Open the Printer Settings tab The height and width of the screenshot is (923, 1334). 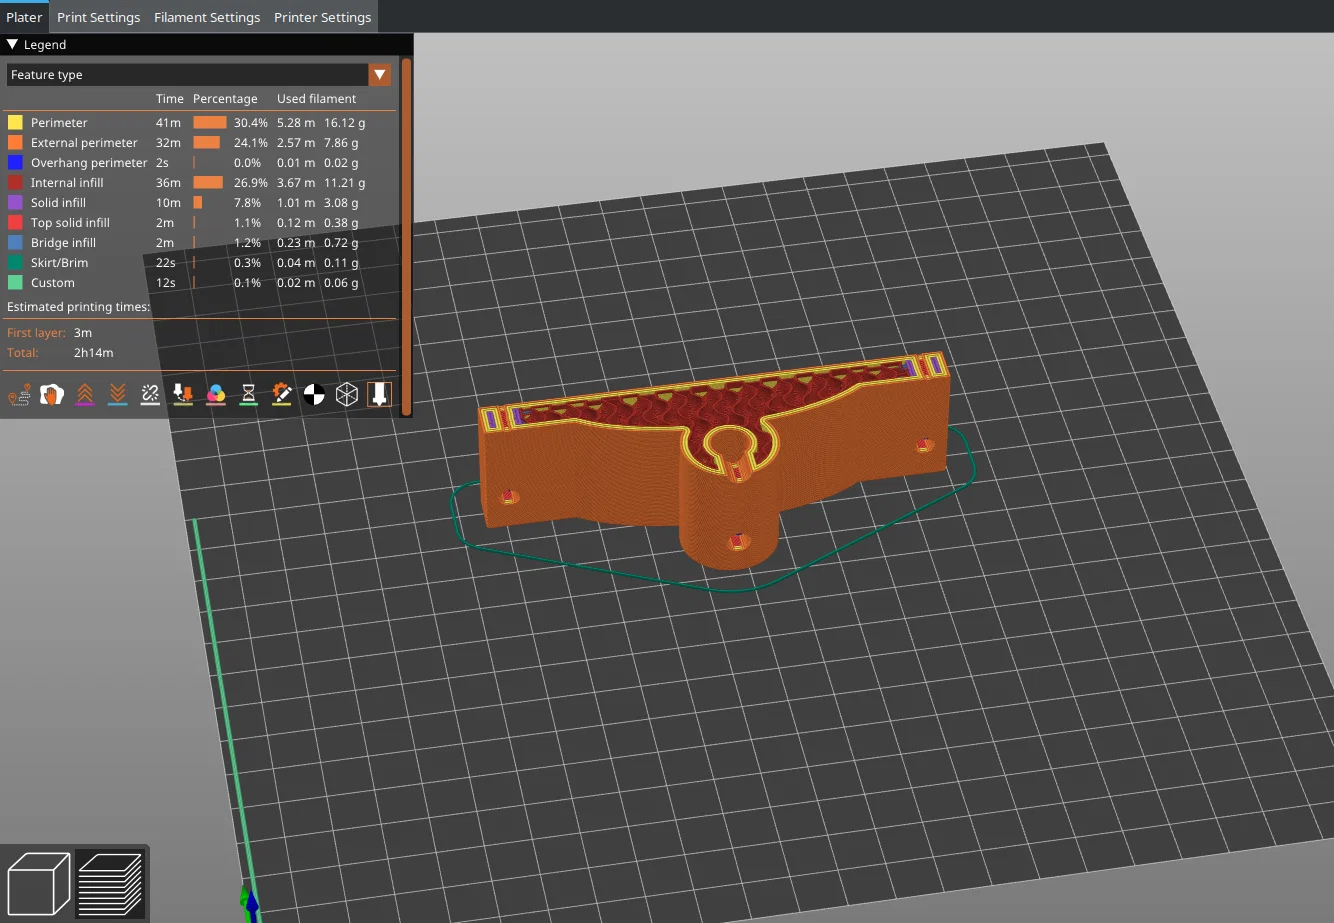pos(322,17)
